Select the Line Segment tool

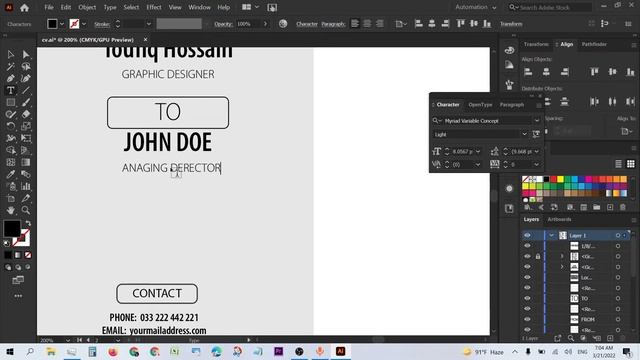pos(26,90)
